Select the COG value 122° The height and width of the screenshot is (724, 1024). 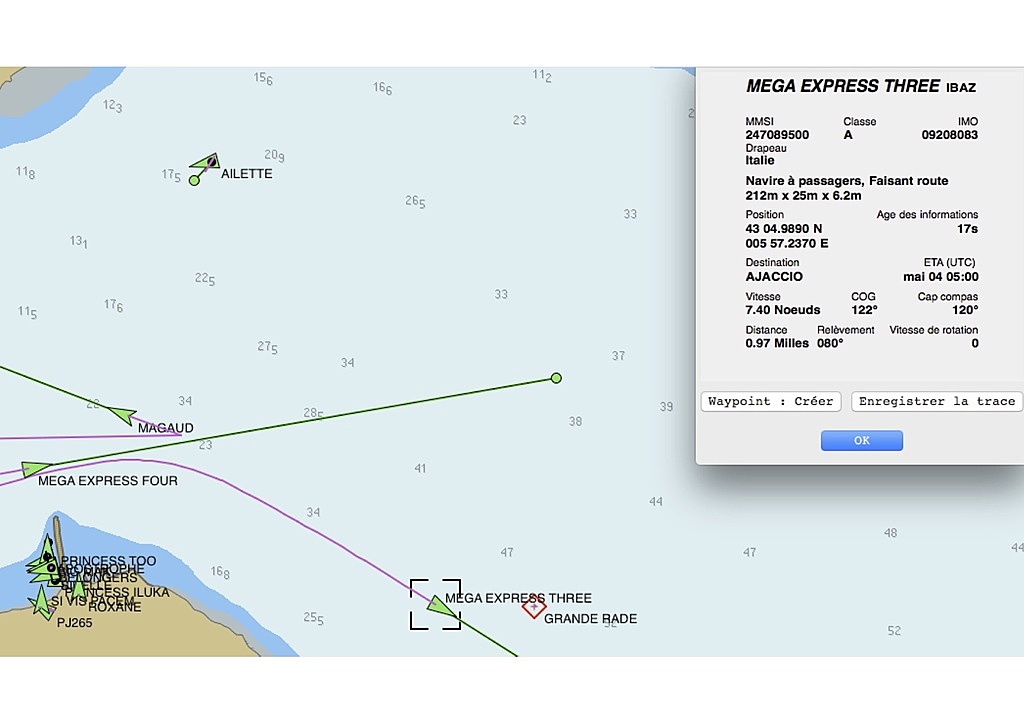(864, 310)
